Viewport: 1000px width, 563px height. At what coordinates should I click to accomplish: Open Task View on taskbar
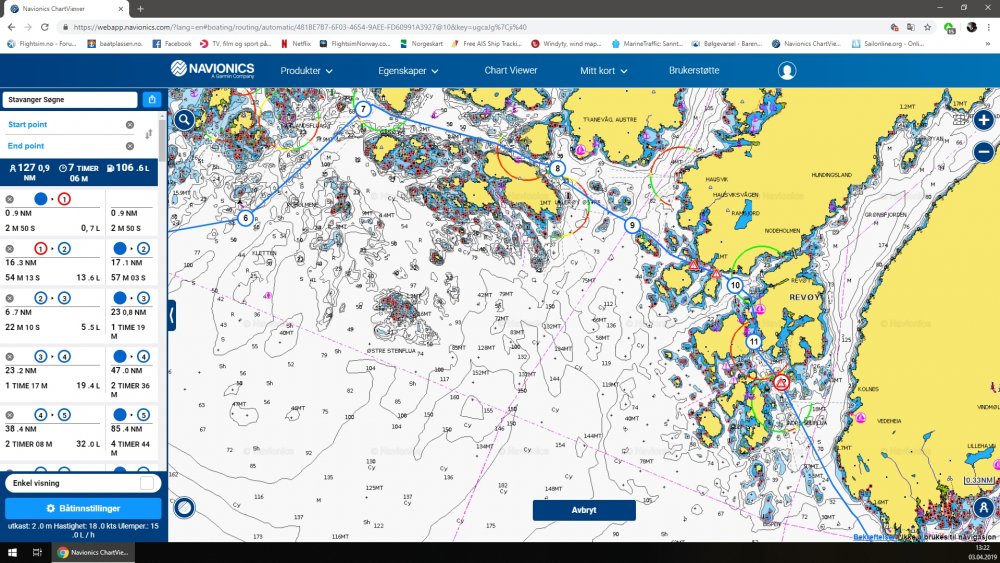pos(37,552)
